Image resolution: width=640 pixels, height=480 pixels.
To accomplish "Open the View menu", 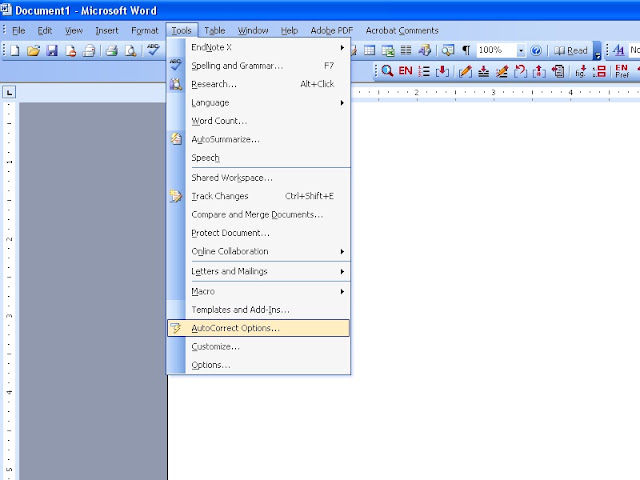I will tap(74, 31).
